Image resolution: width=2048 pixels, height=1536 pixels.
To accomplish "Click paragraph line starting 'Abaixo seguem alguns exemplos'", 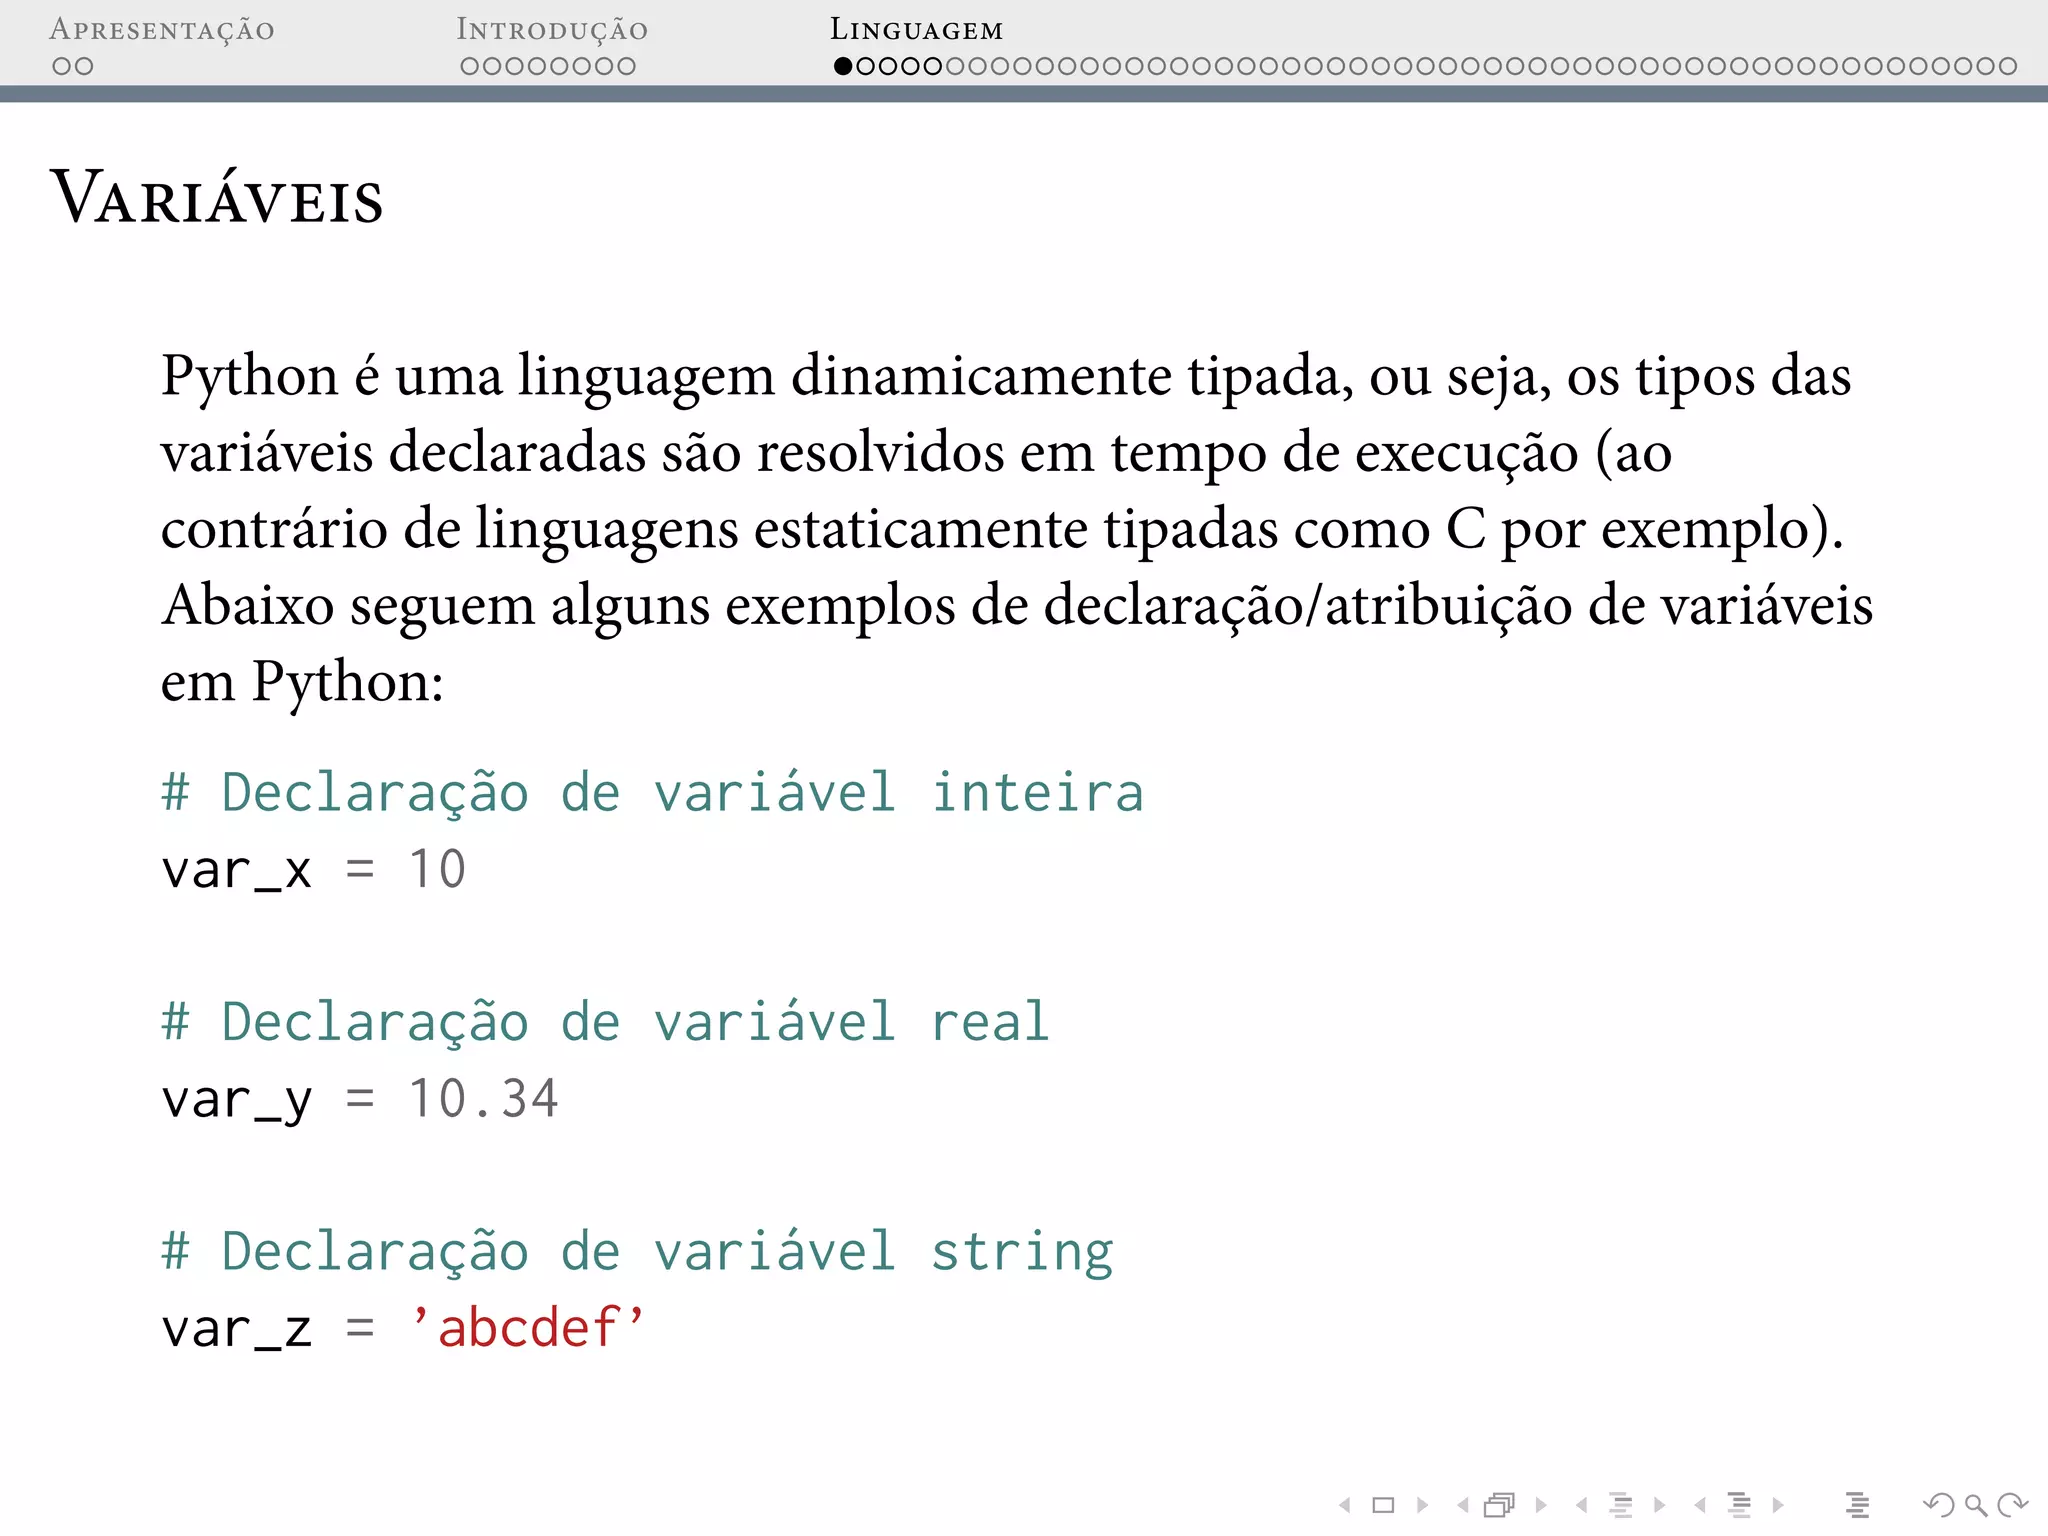I will (x=1017, y=607).
